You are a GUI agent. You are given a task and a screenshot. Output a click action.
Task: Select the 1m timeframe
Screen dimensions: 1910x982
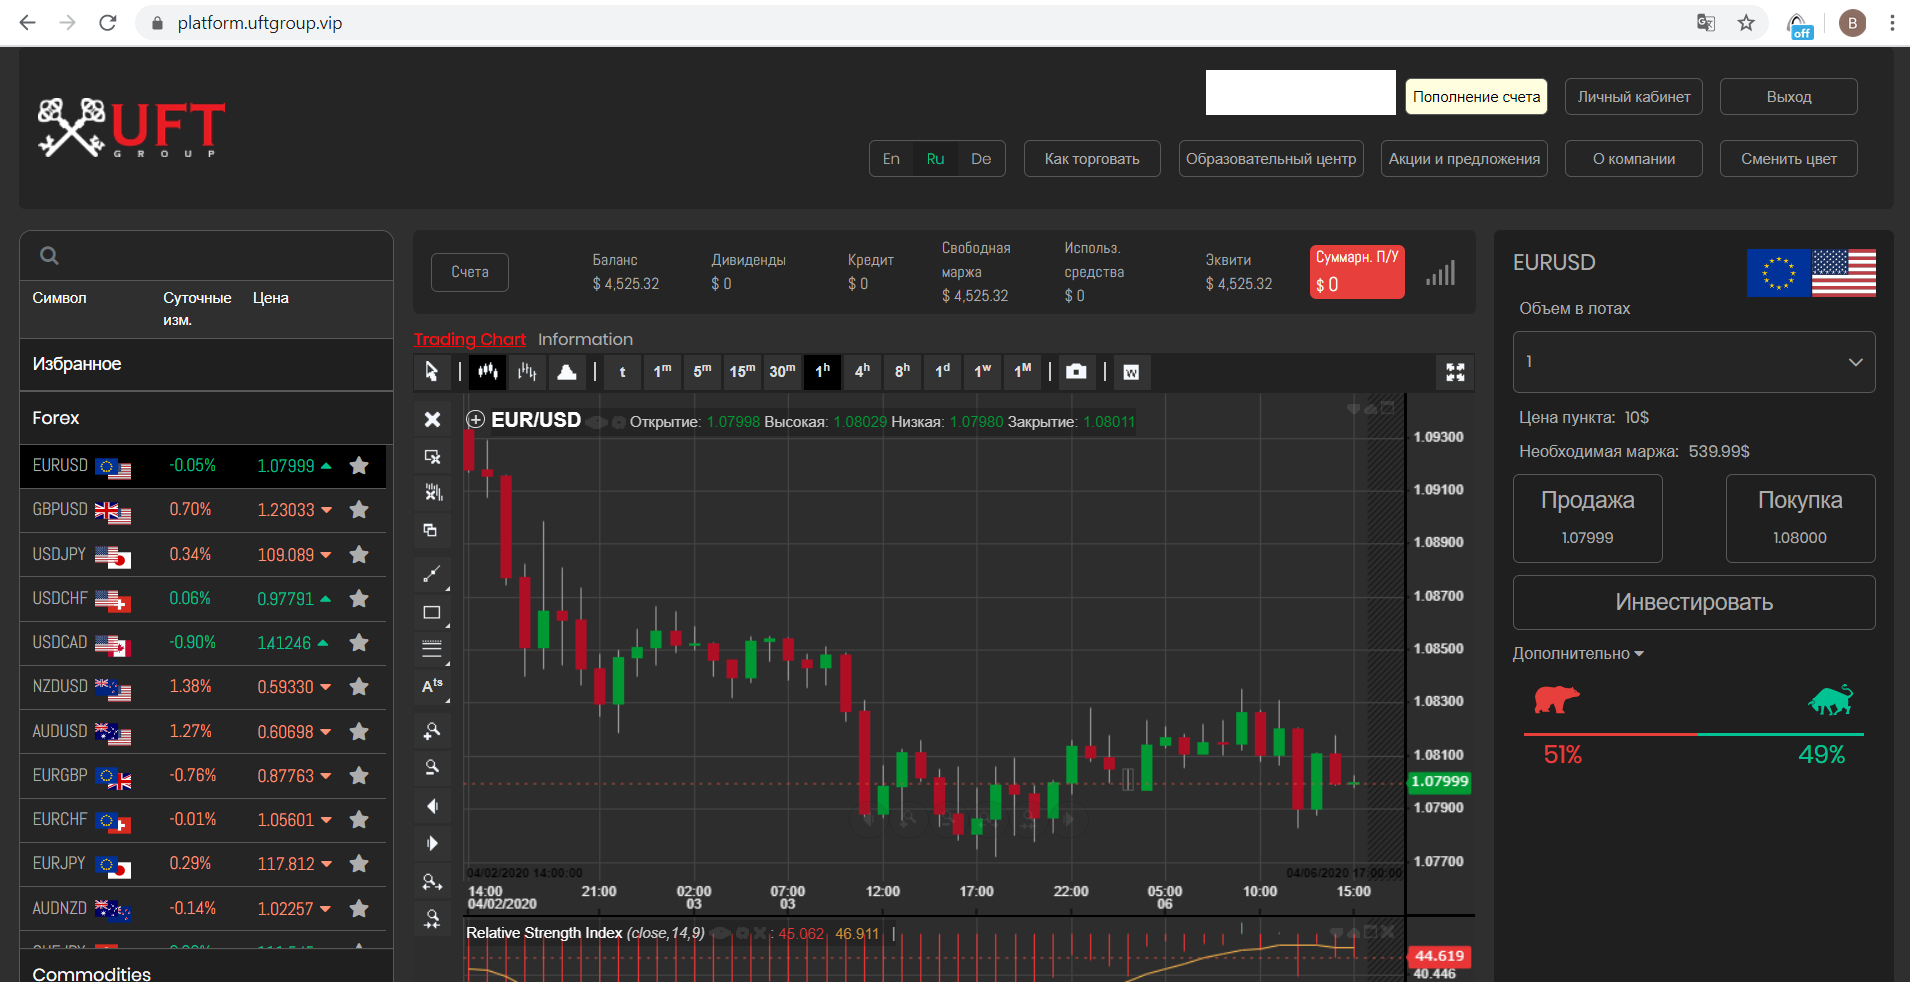click(x=662, y=372)
